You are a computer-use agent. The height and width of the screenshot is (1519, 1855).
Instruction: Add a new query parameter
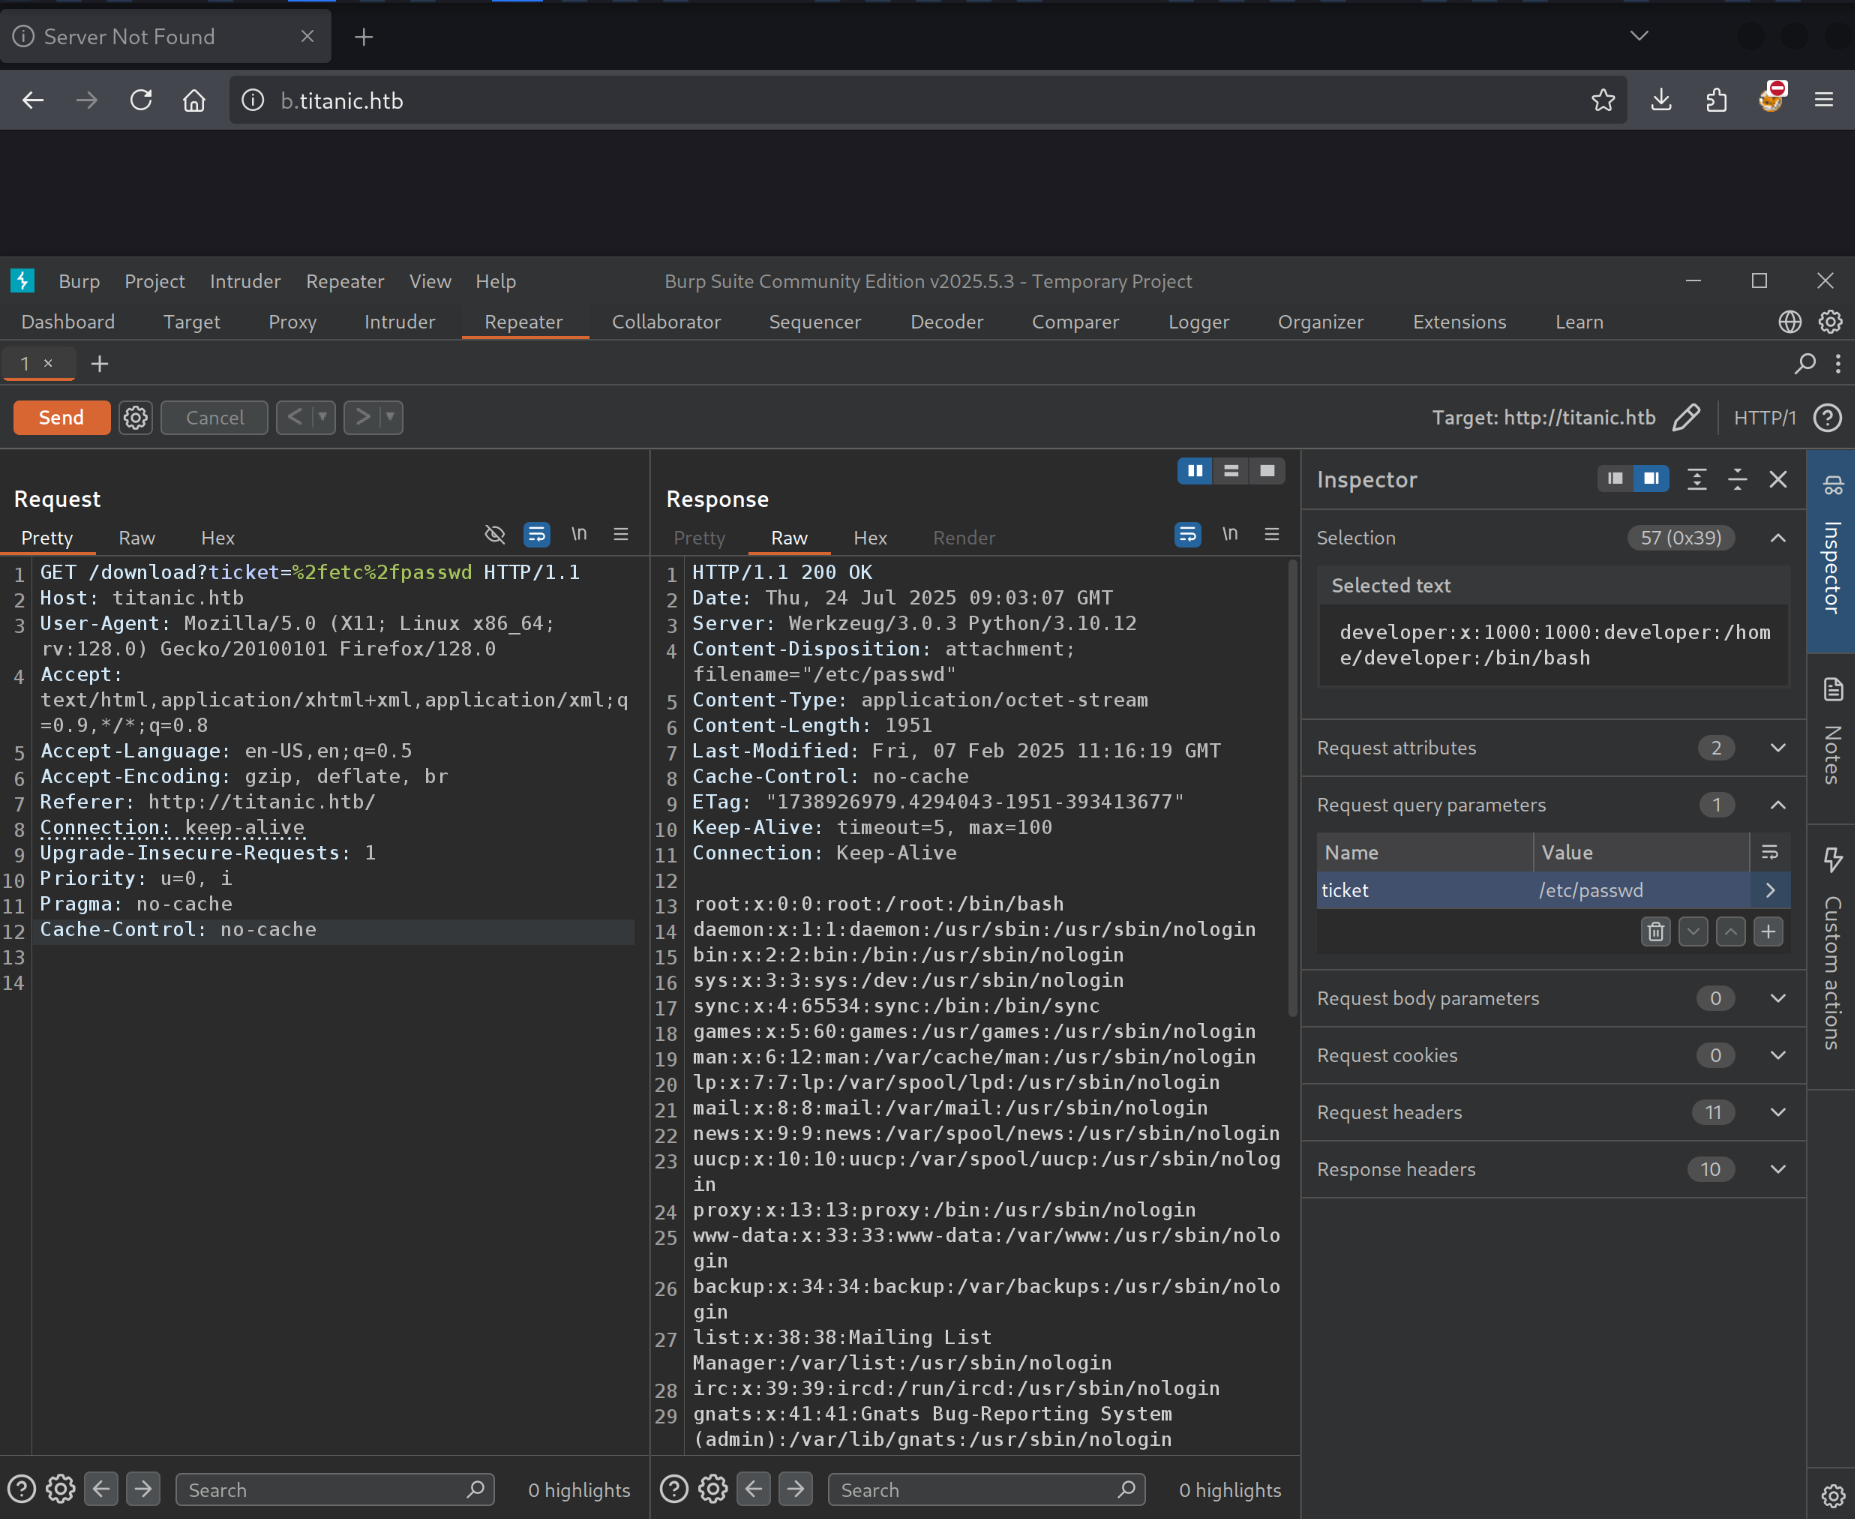coord(1769,932)
